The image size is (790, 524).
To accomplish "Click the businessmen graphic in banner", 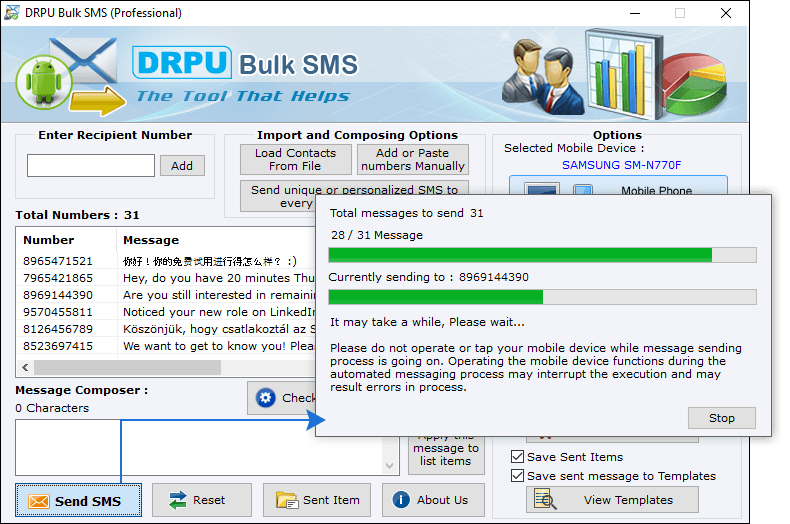I will [x=544, y=77].
